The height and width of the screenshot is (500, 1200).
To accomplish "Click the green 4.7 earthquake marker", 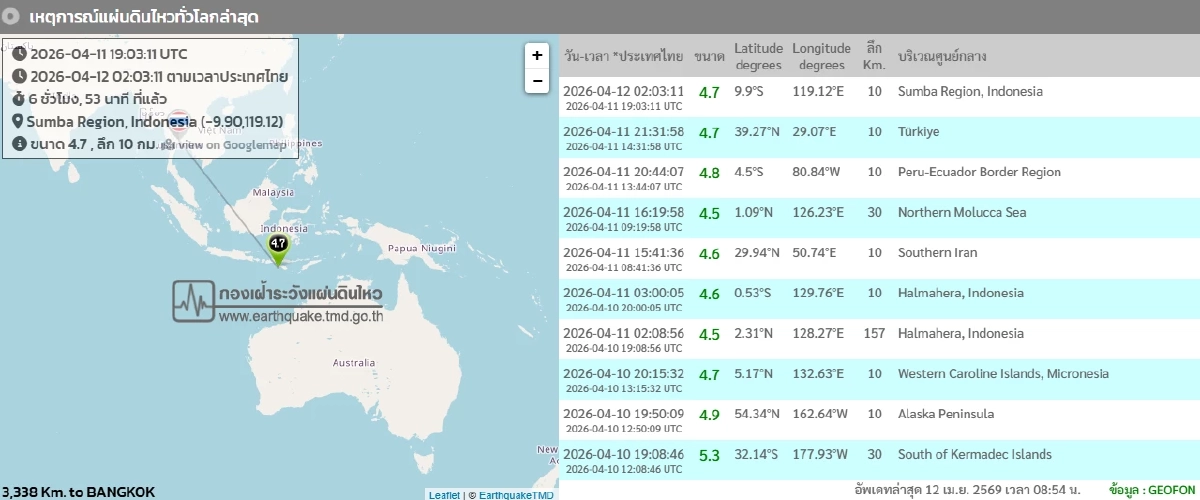I will (x=277, y=244).
